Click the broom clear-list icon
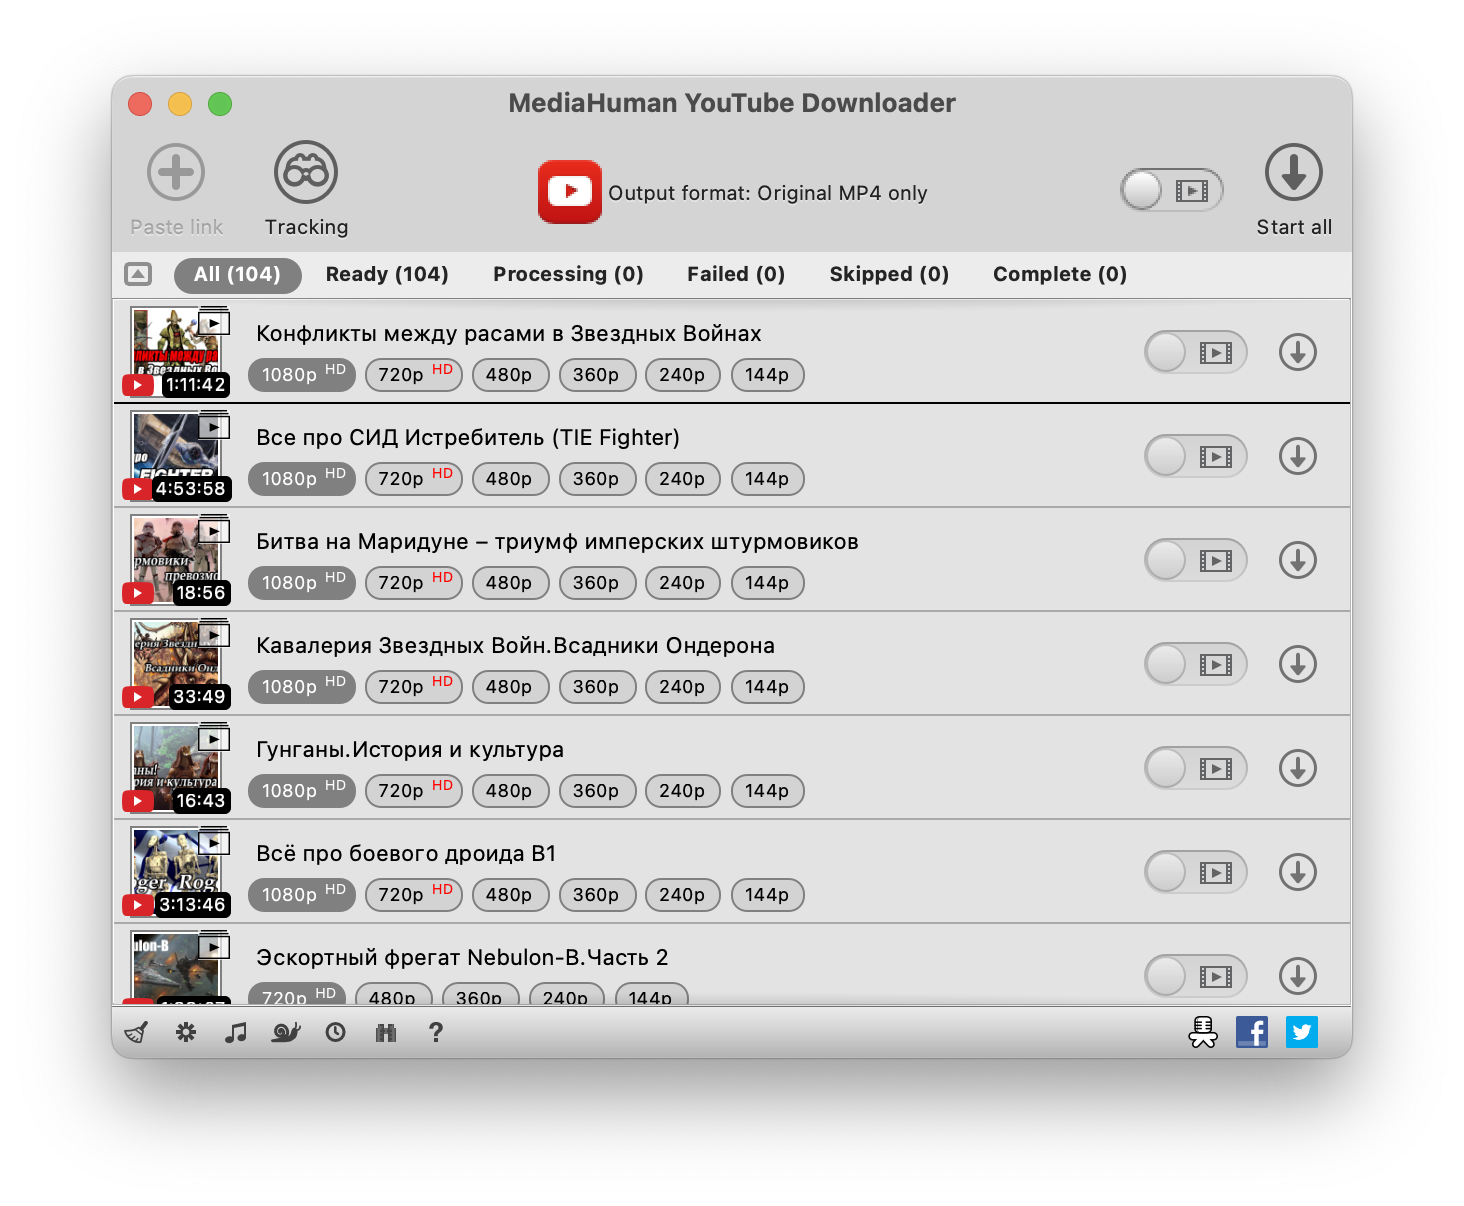 136,1033
